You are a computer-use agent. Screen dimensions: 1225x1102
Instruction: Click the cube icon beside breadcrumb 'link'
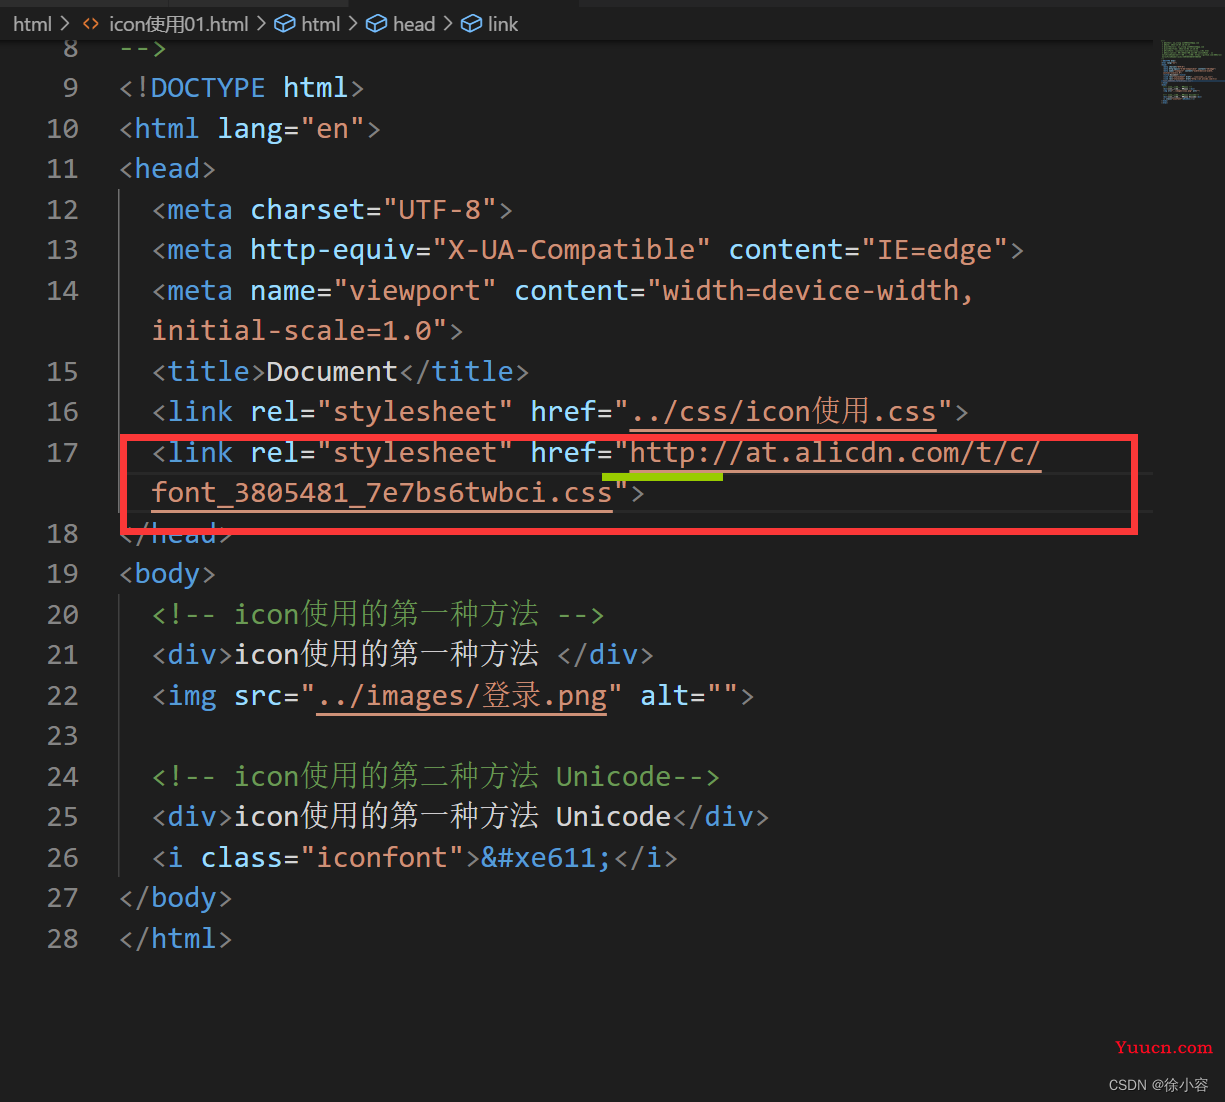click(x=471, y=24)
